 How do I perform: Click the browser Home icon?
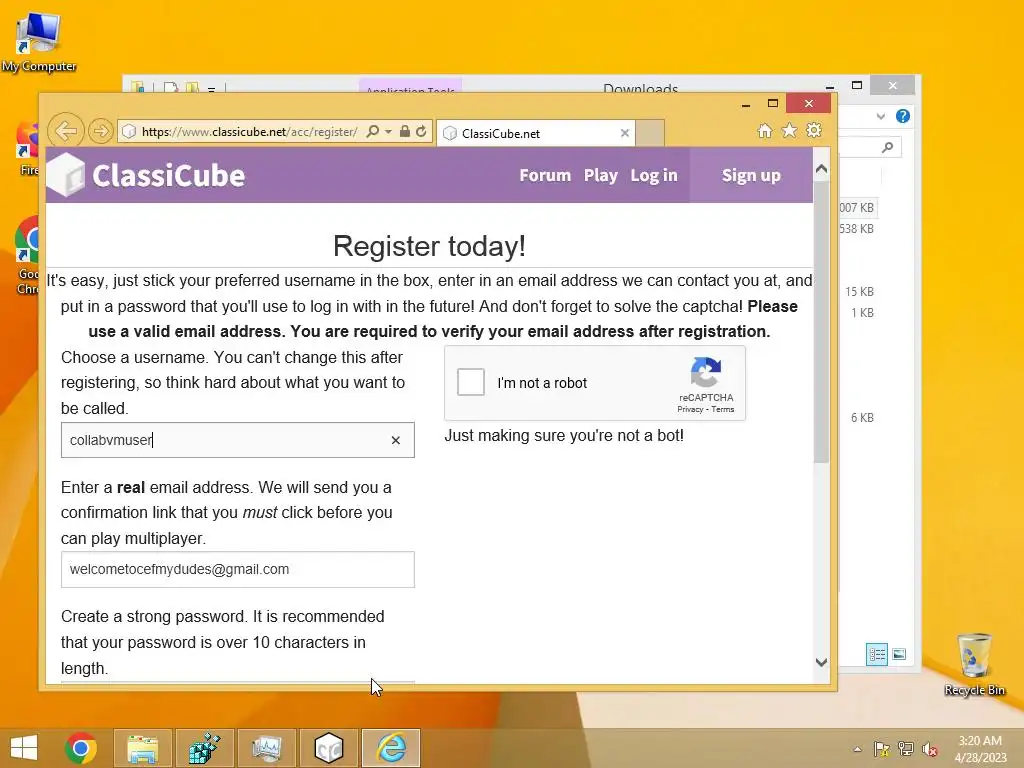(x=765, y=131)
